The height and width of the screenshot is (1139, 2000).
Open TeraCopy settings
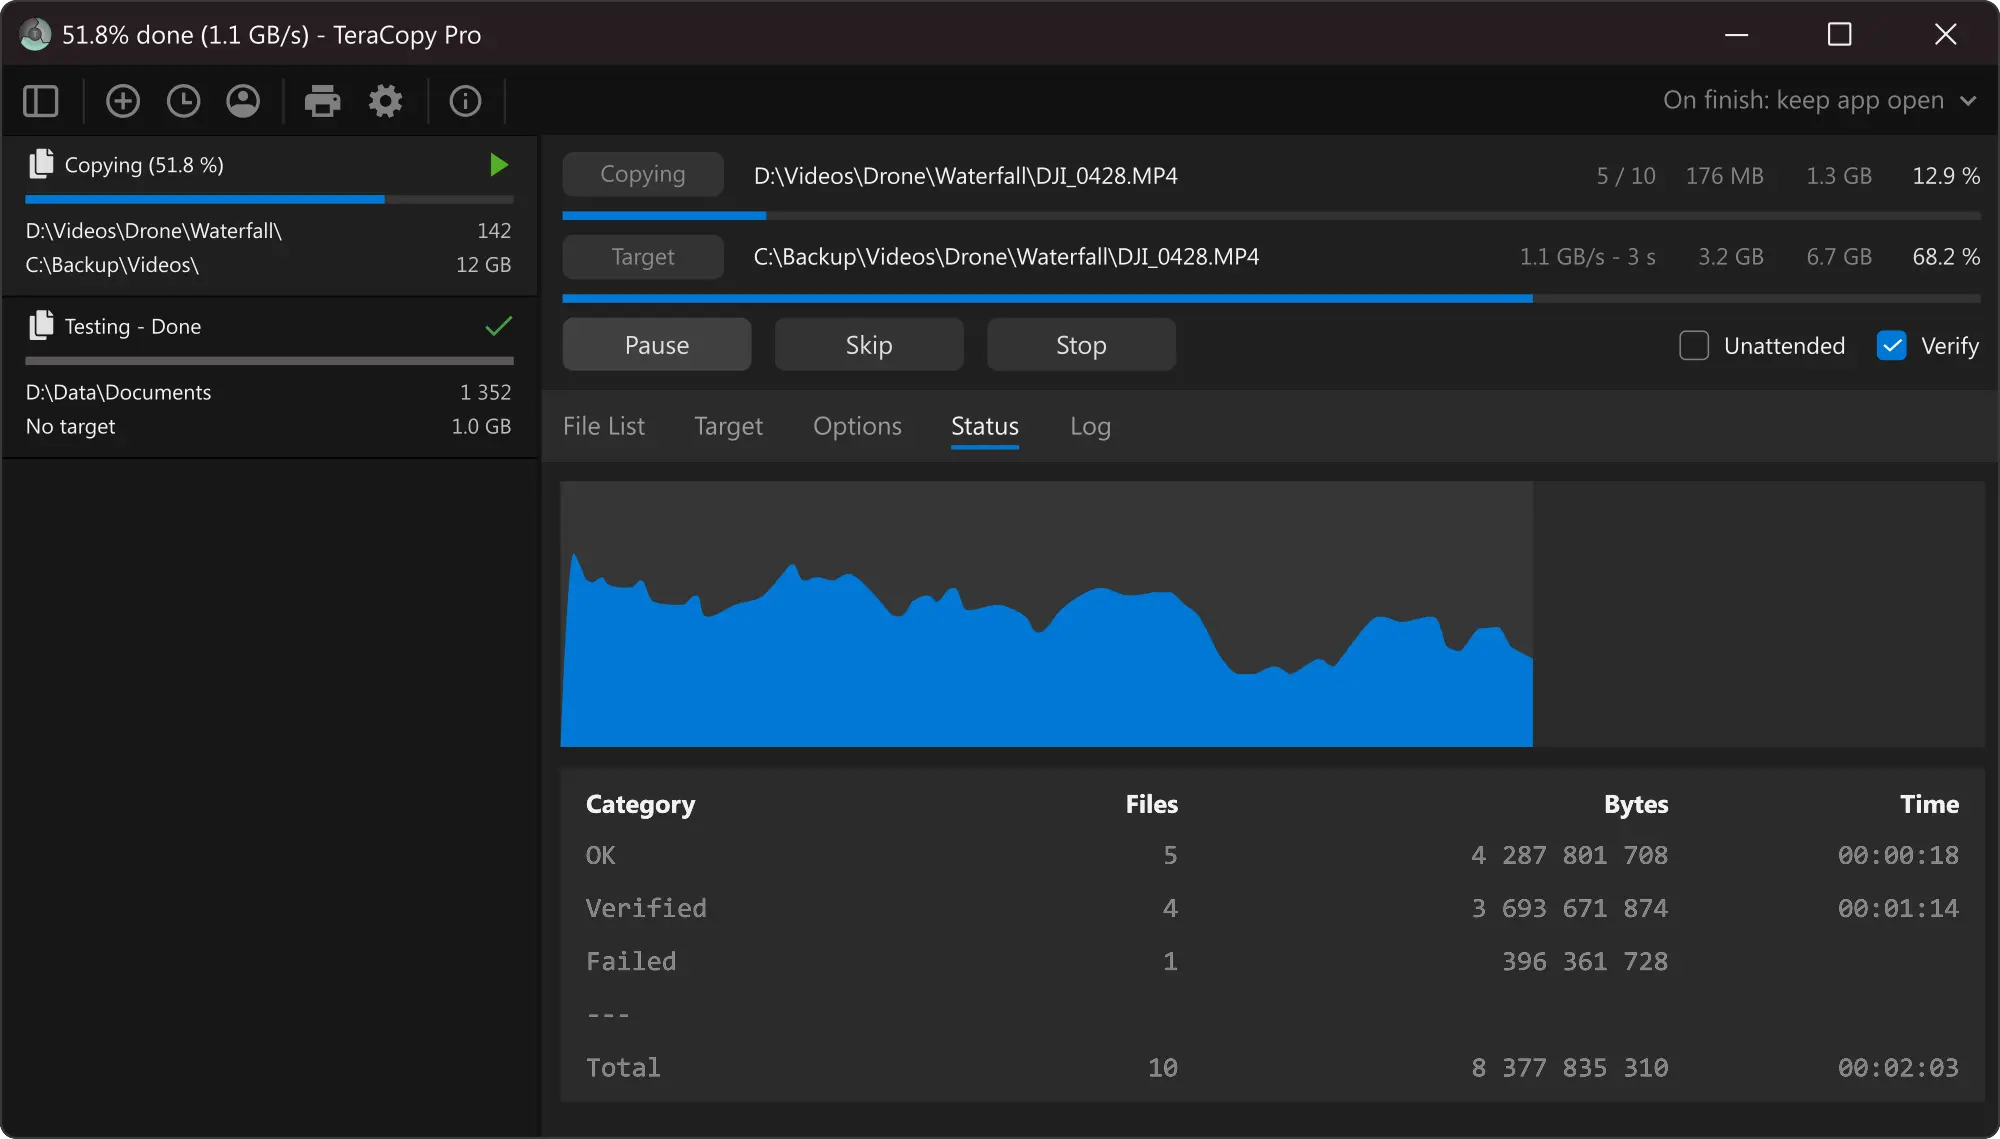(x=385, y=101)
